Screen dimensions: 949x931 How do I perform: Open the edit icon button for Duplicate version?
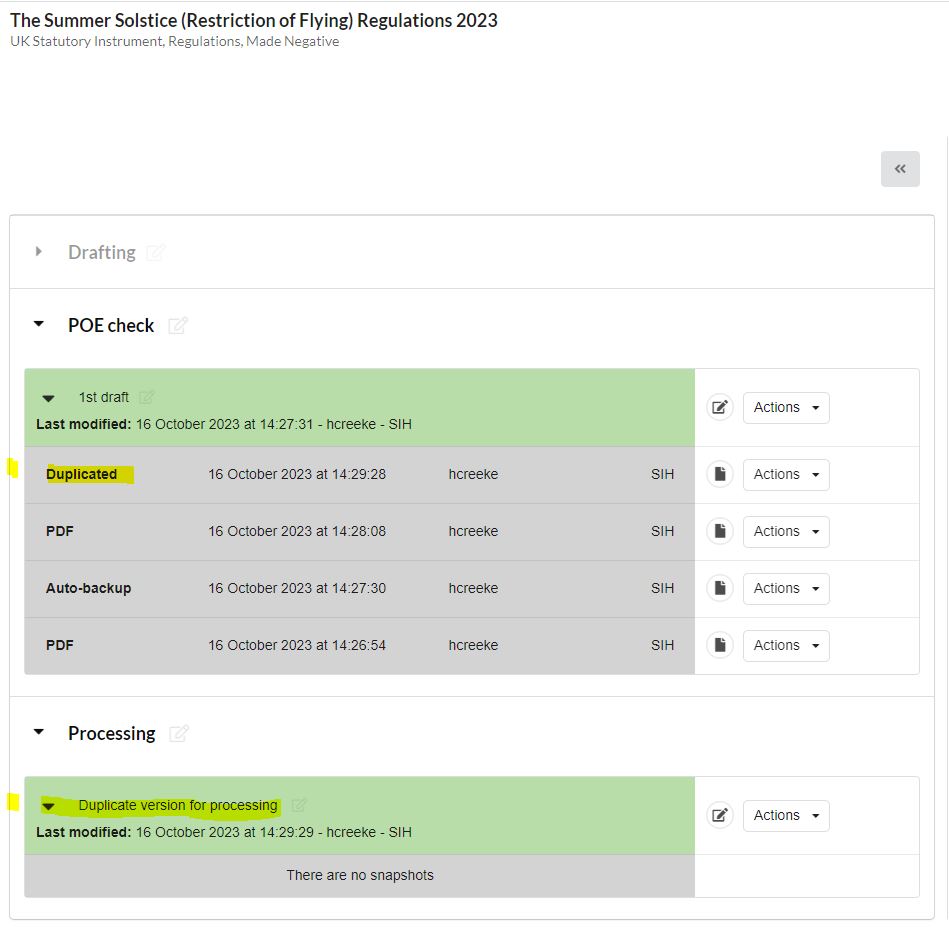720,816
